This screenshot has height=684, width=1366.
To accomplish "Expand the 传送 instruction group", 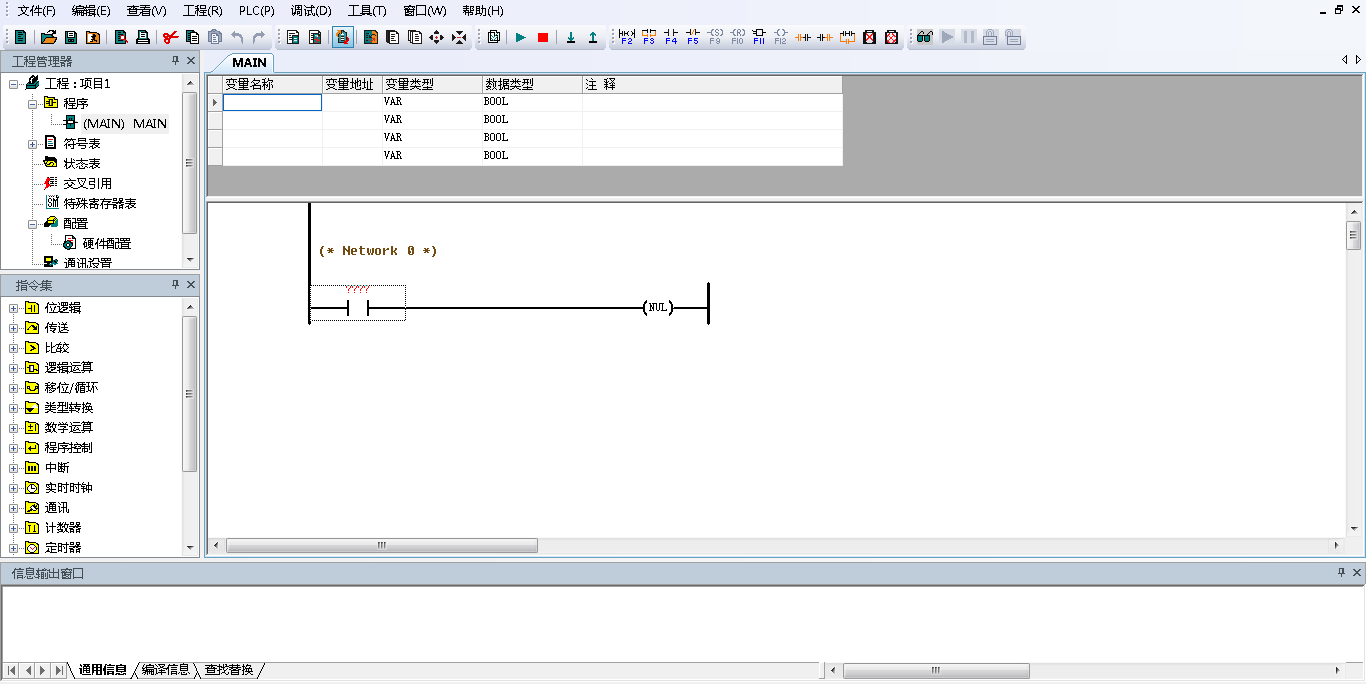I will [x=14, y=328].
